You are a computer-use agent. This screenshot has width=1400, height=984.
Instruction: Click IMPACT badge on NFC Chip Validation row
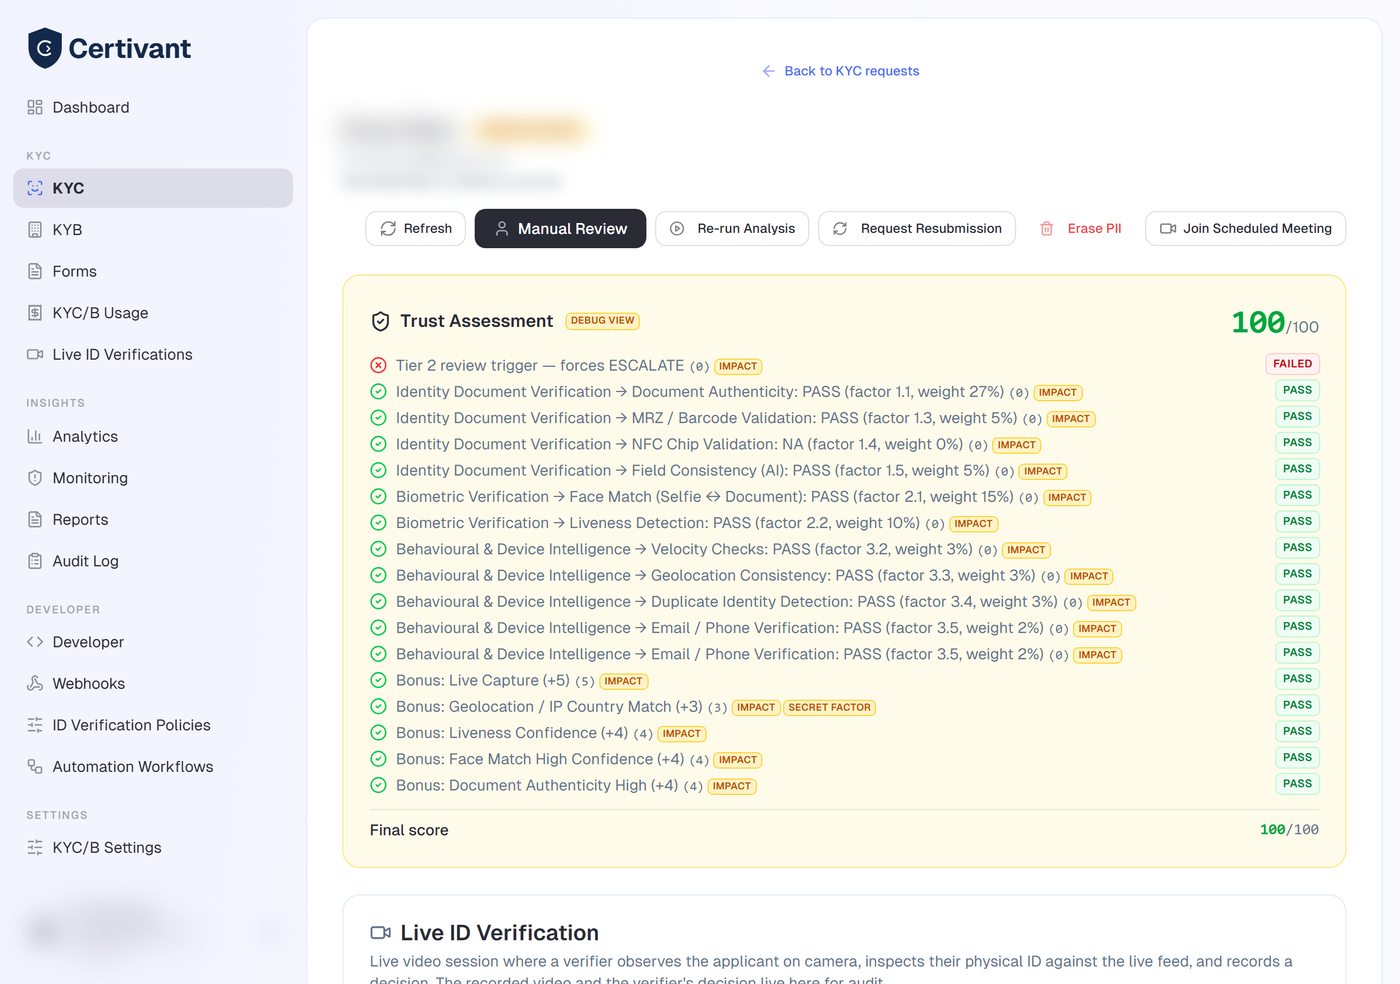coord(1017,445)
